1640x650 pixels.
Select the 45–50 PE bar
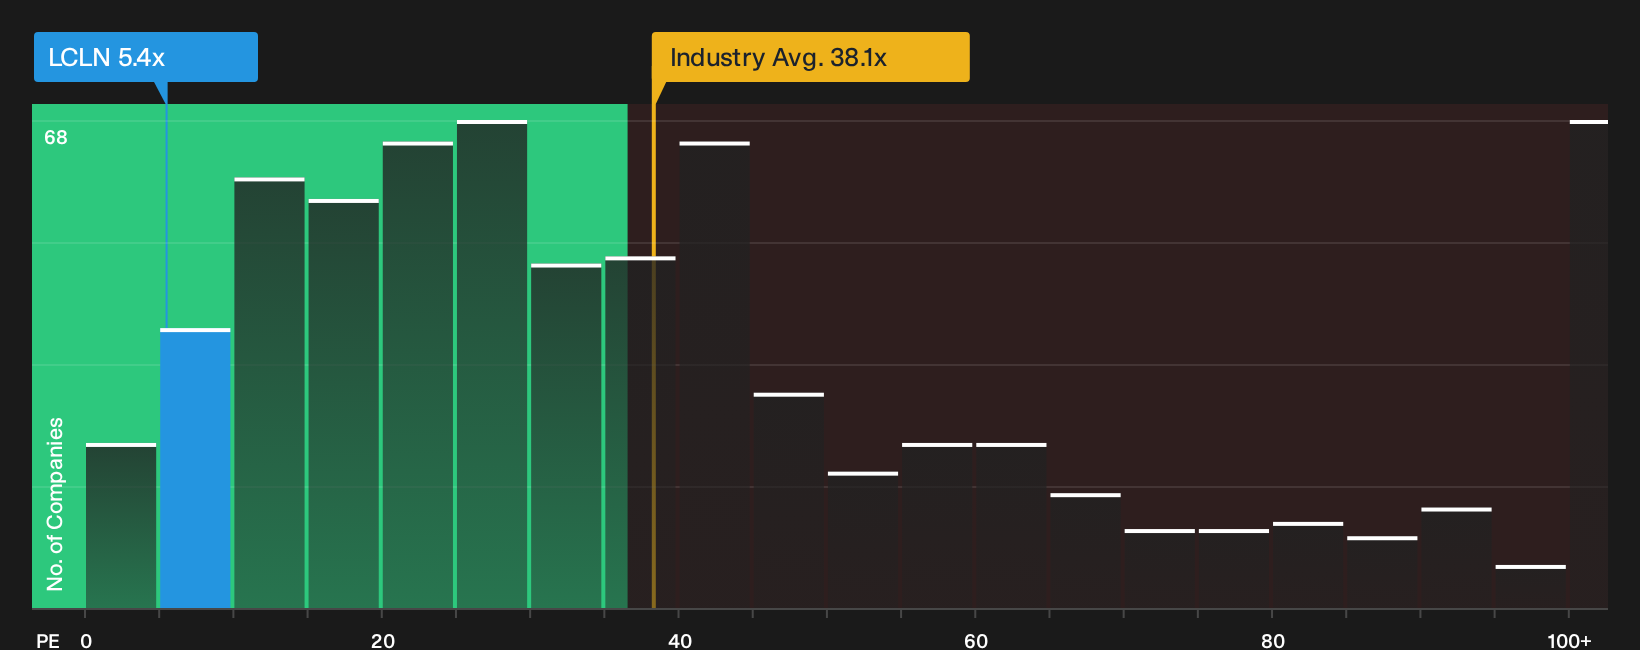tap(789, 501)
